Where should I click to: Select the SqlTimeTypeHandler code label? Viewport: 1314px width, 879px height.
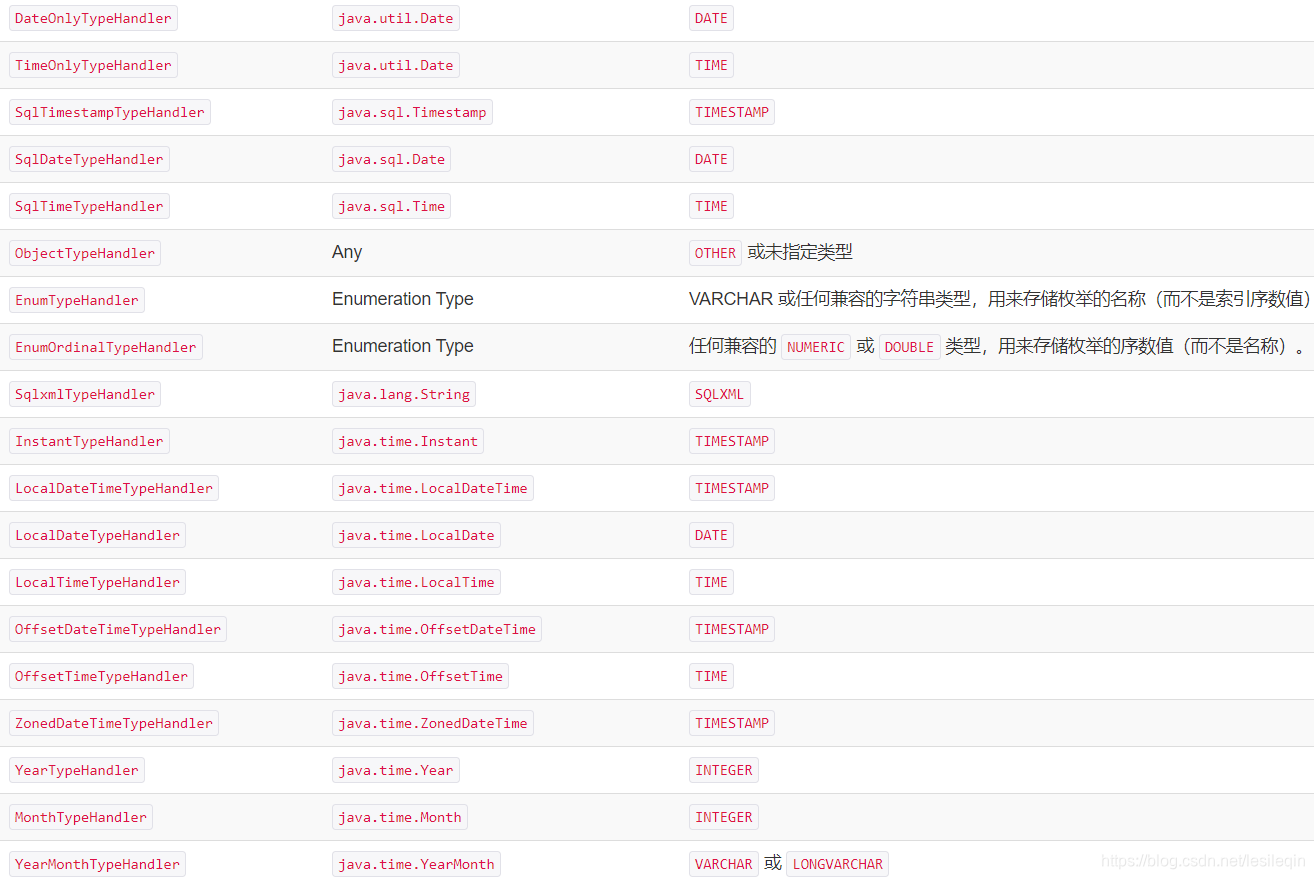click(x=89, y=206)
